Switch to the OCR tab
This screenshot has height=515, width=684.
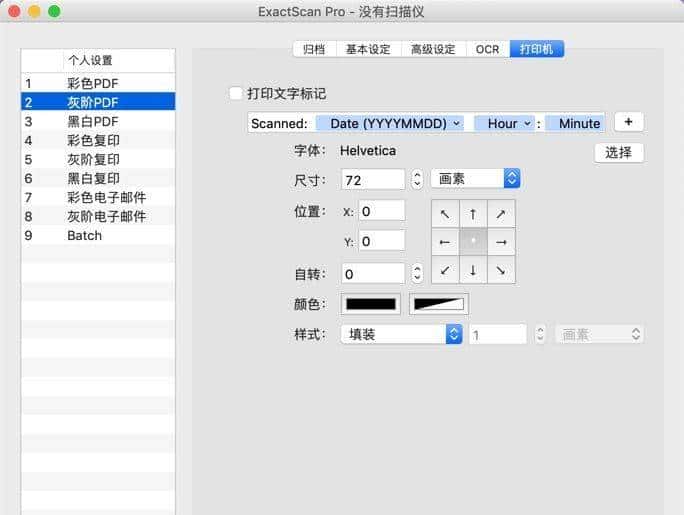click(487, 49)
